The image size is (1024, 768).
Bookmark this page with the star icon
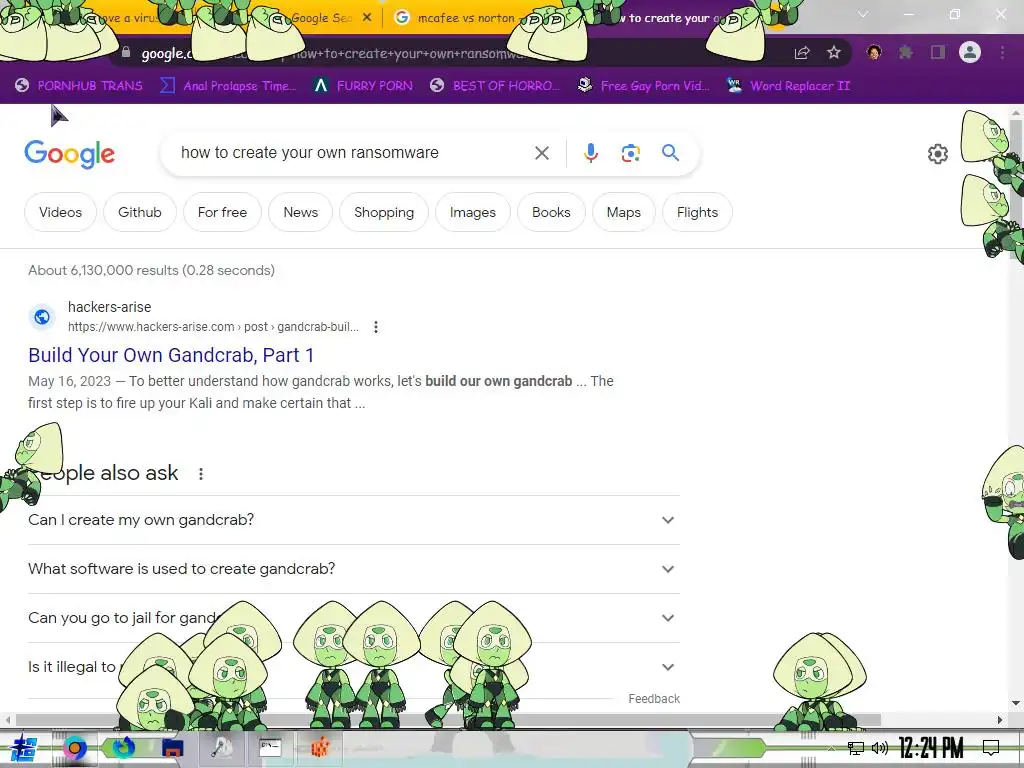click(x=834, y=52)
